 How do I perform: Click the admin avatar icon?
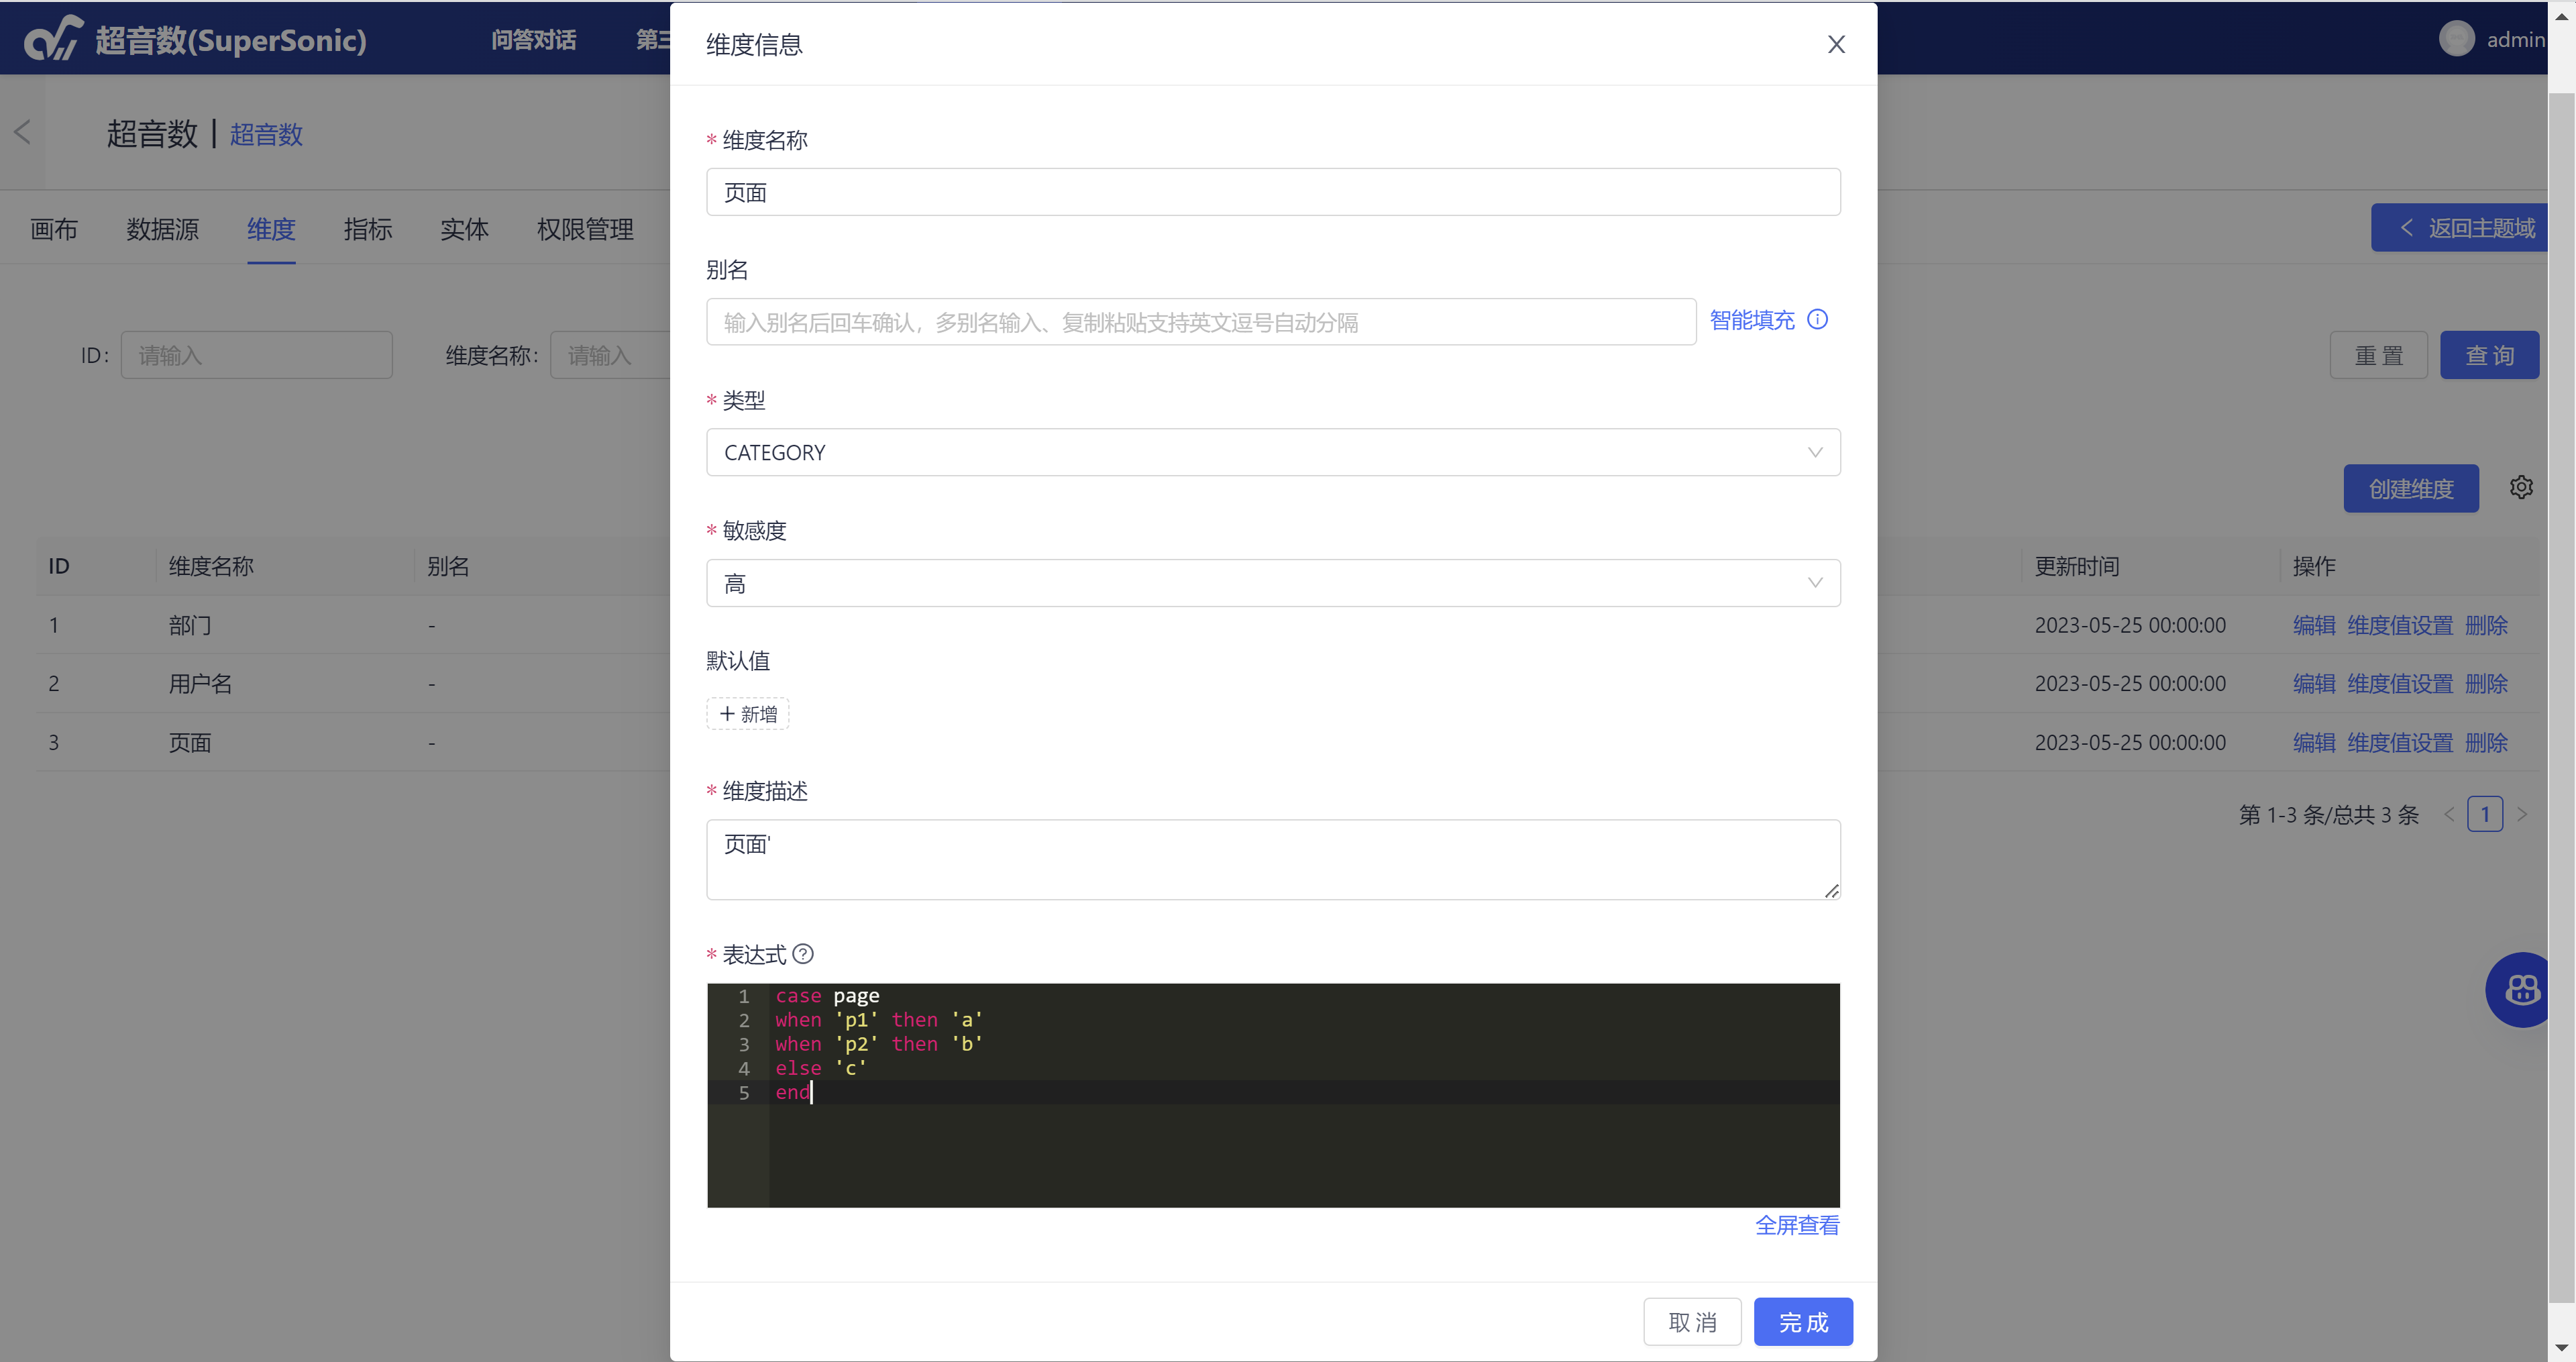tap(2456, 39)
